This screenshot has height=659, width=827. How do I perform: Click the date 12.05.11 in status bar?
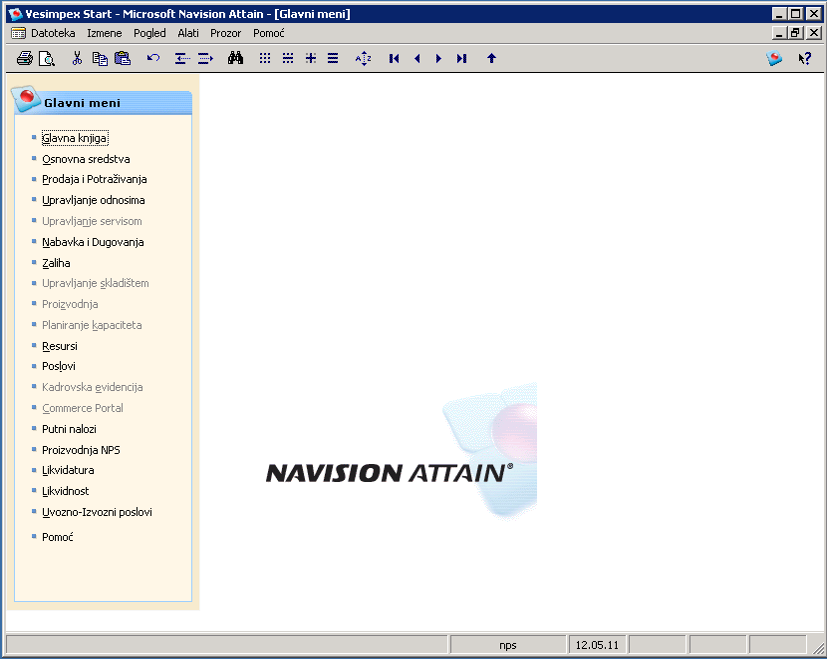pyautogui.click(x=597, y=645)
